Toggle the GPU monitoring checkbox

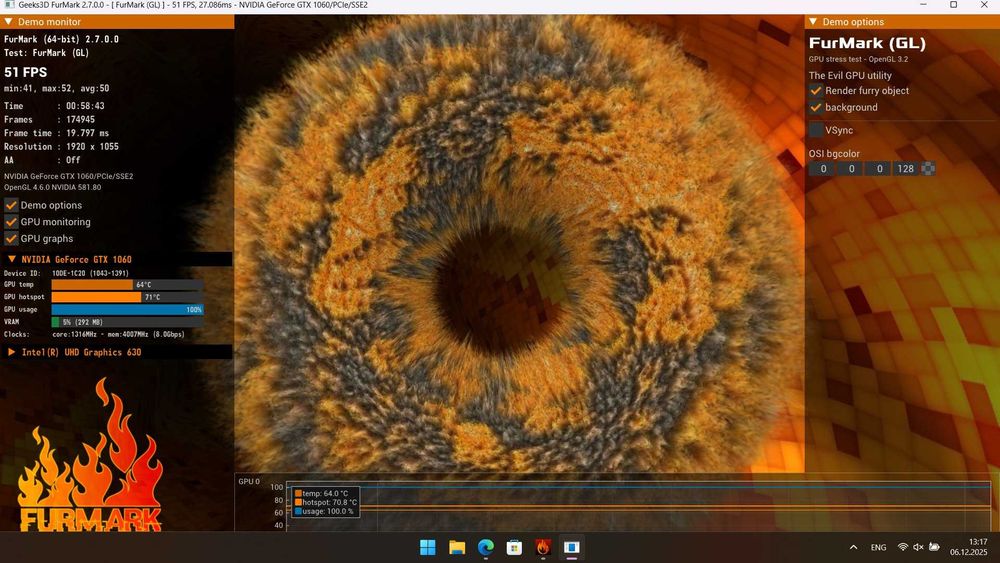[11, 222]
